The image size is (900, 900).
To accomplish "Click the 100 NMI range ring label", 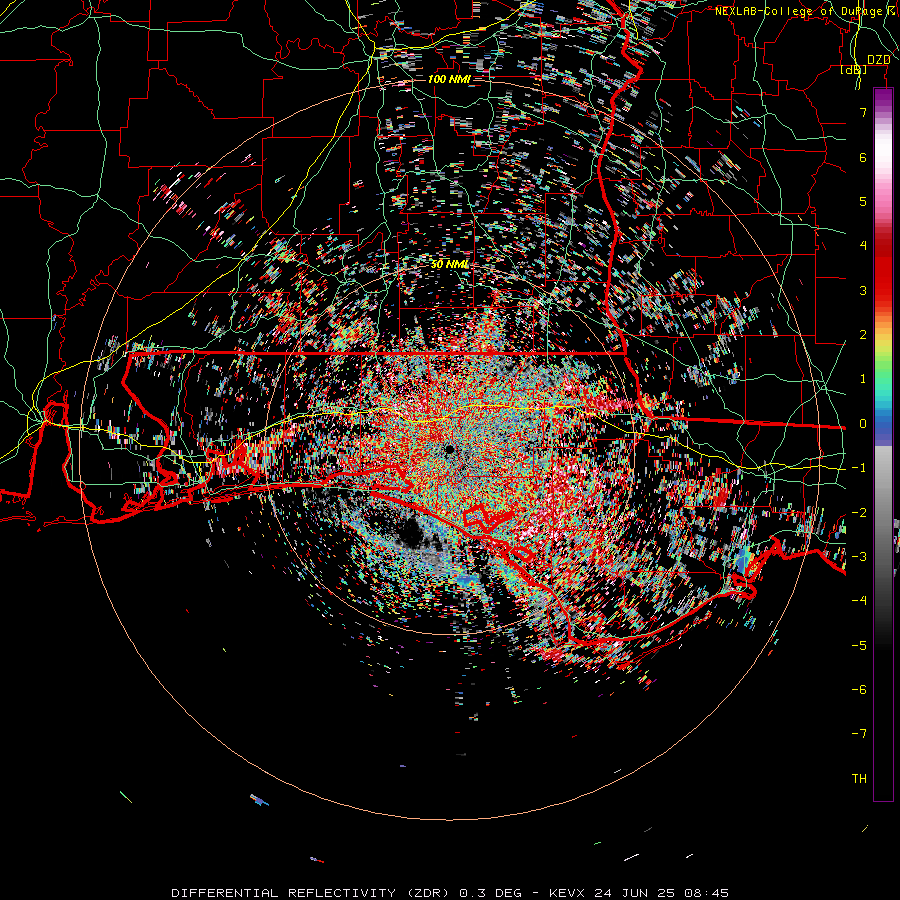I will pyautogui.click(x=448, y=79).
